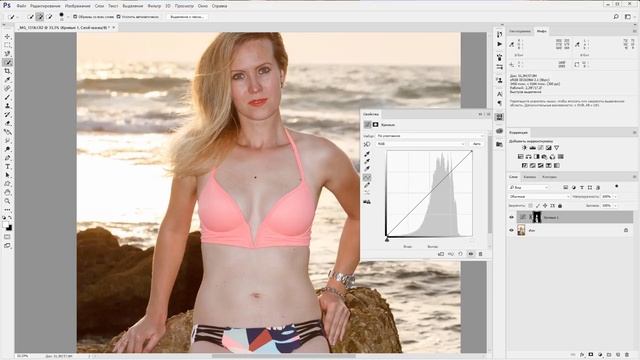Add a Levels adjustment from Adjustments panel
The image size is (640, 360).
(533, 148)
